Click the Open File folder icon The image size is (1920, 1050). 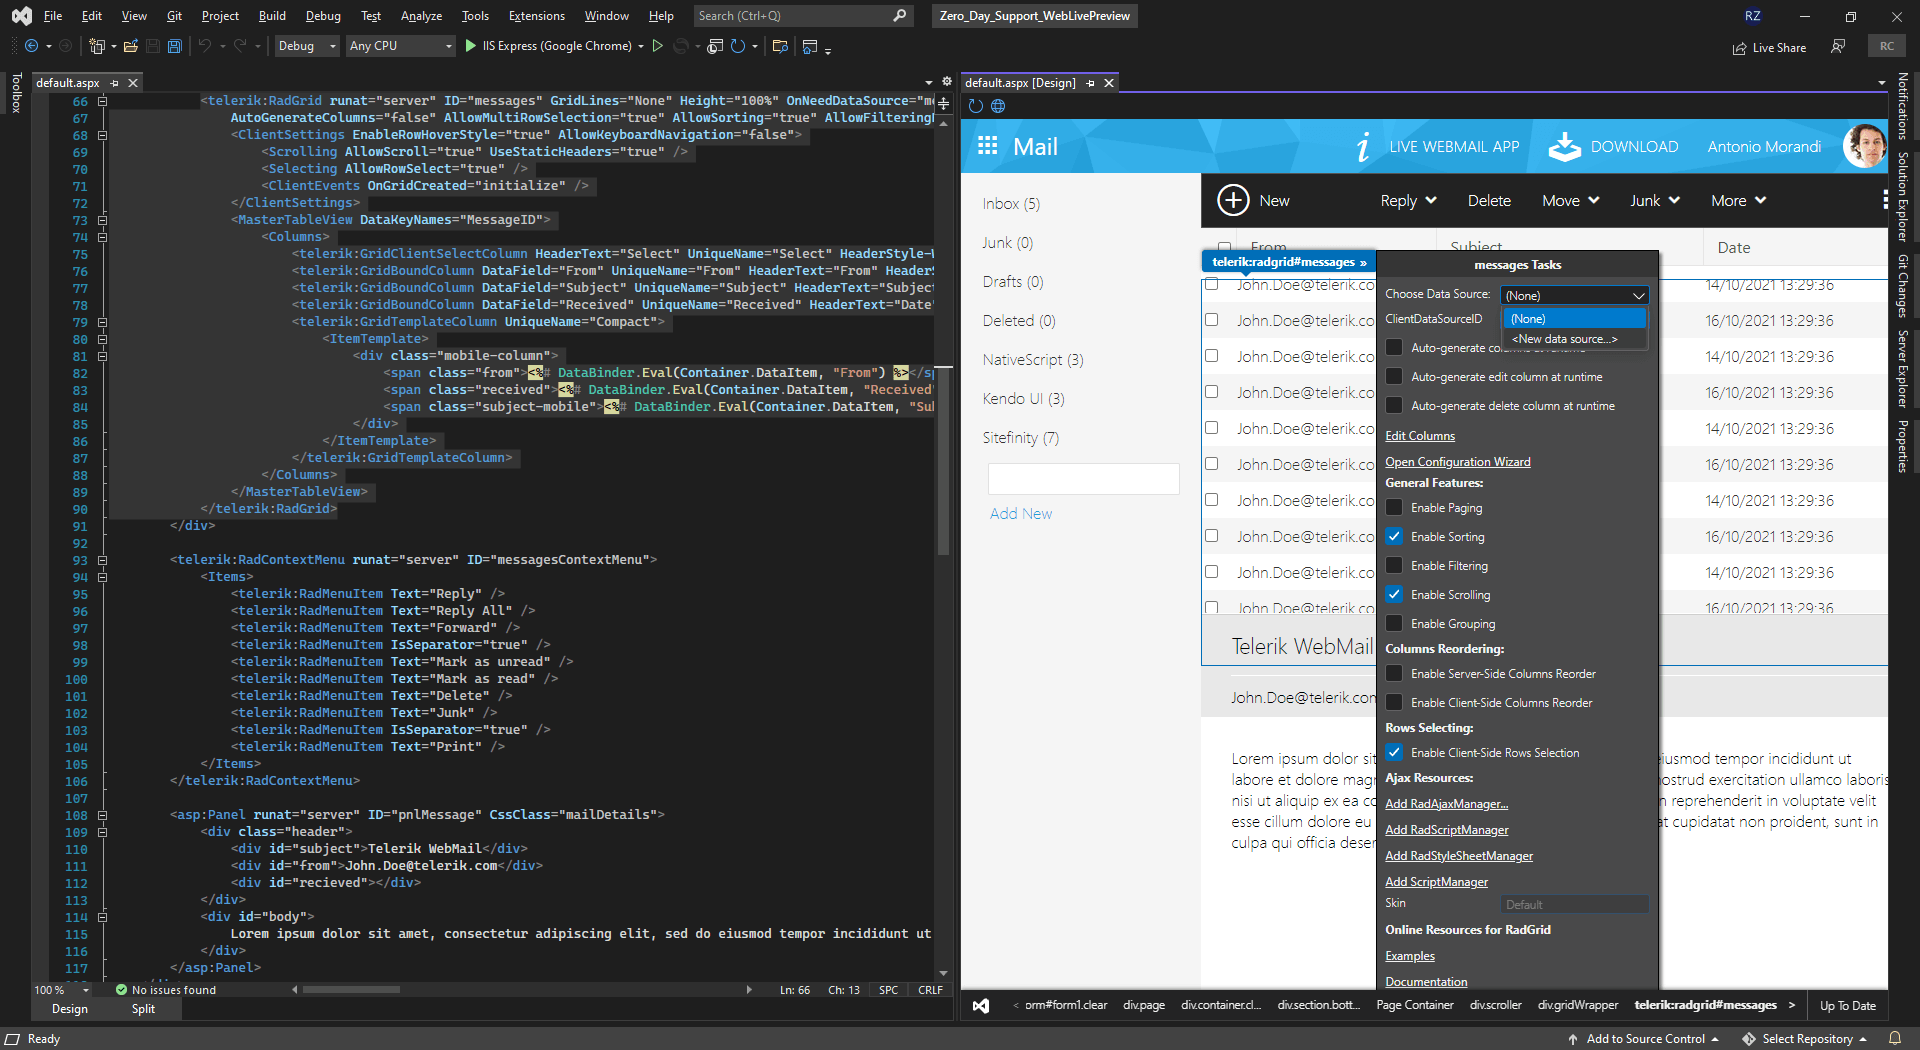point(131,46)
